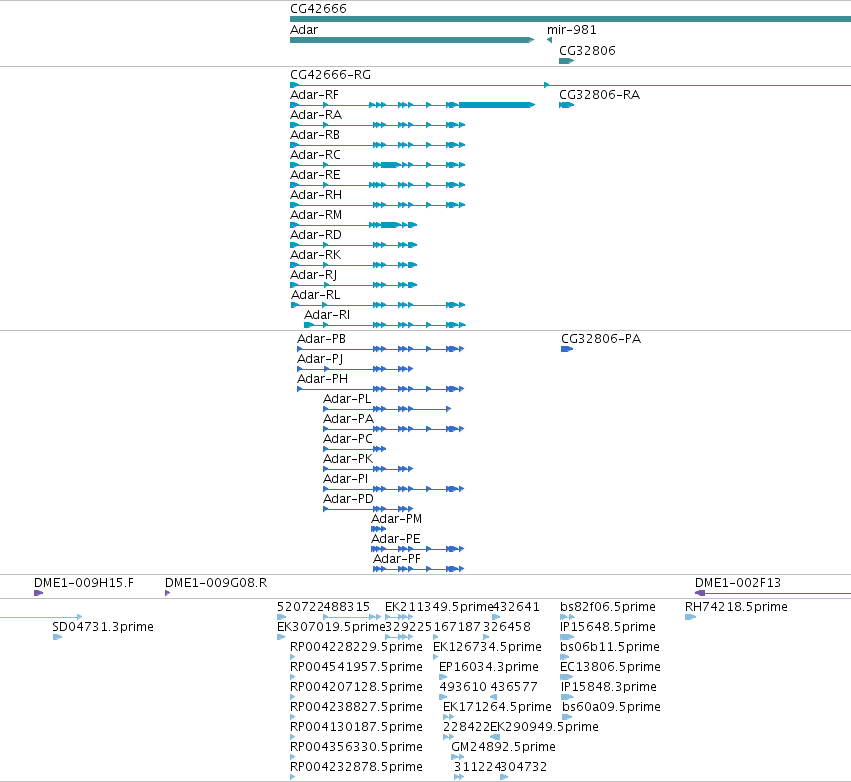Screen dimensions: 851x782
Task: Select EST RH74218.5prime
Action: point(690,617)
